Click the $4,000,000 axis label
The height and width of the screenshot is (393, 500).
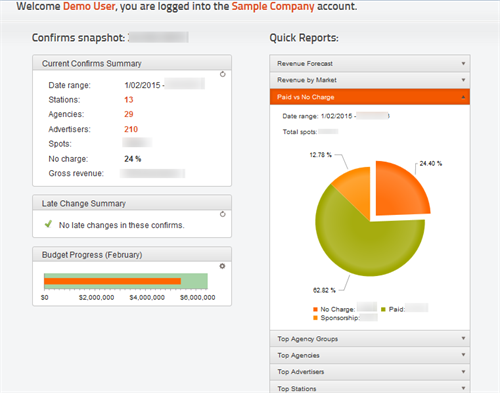147,297
